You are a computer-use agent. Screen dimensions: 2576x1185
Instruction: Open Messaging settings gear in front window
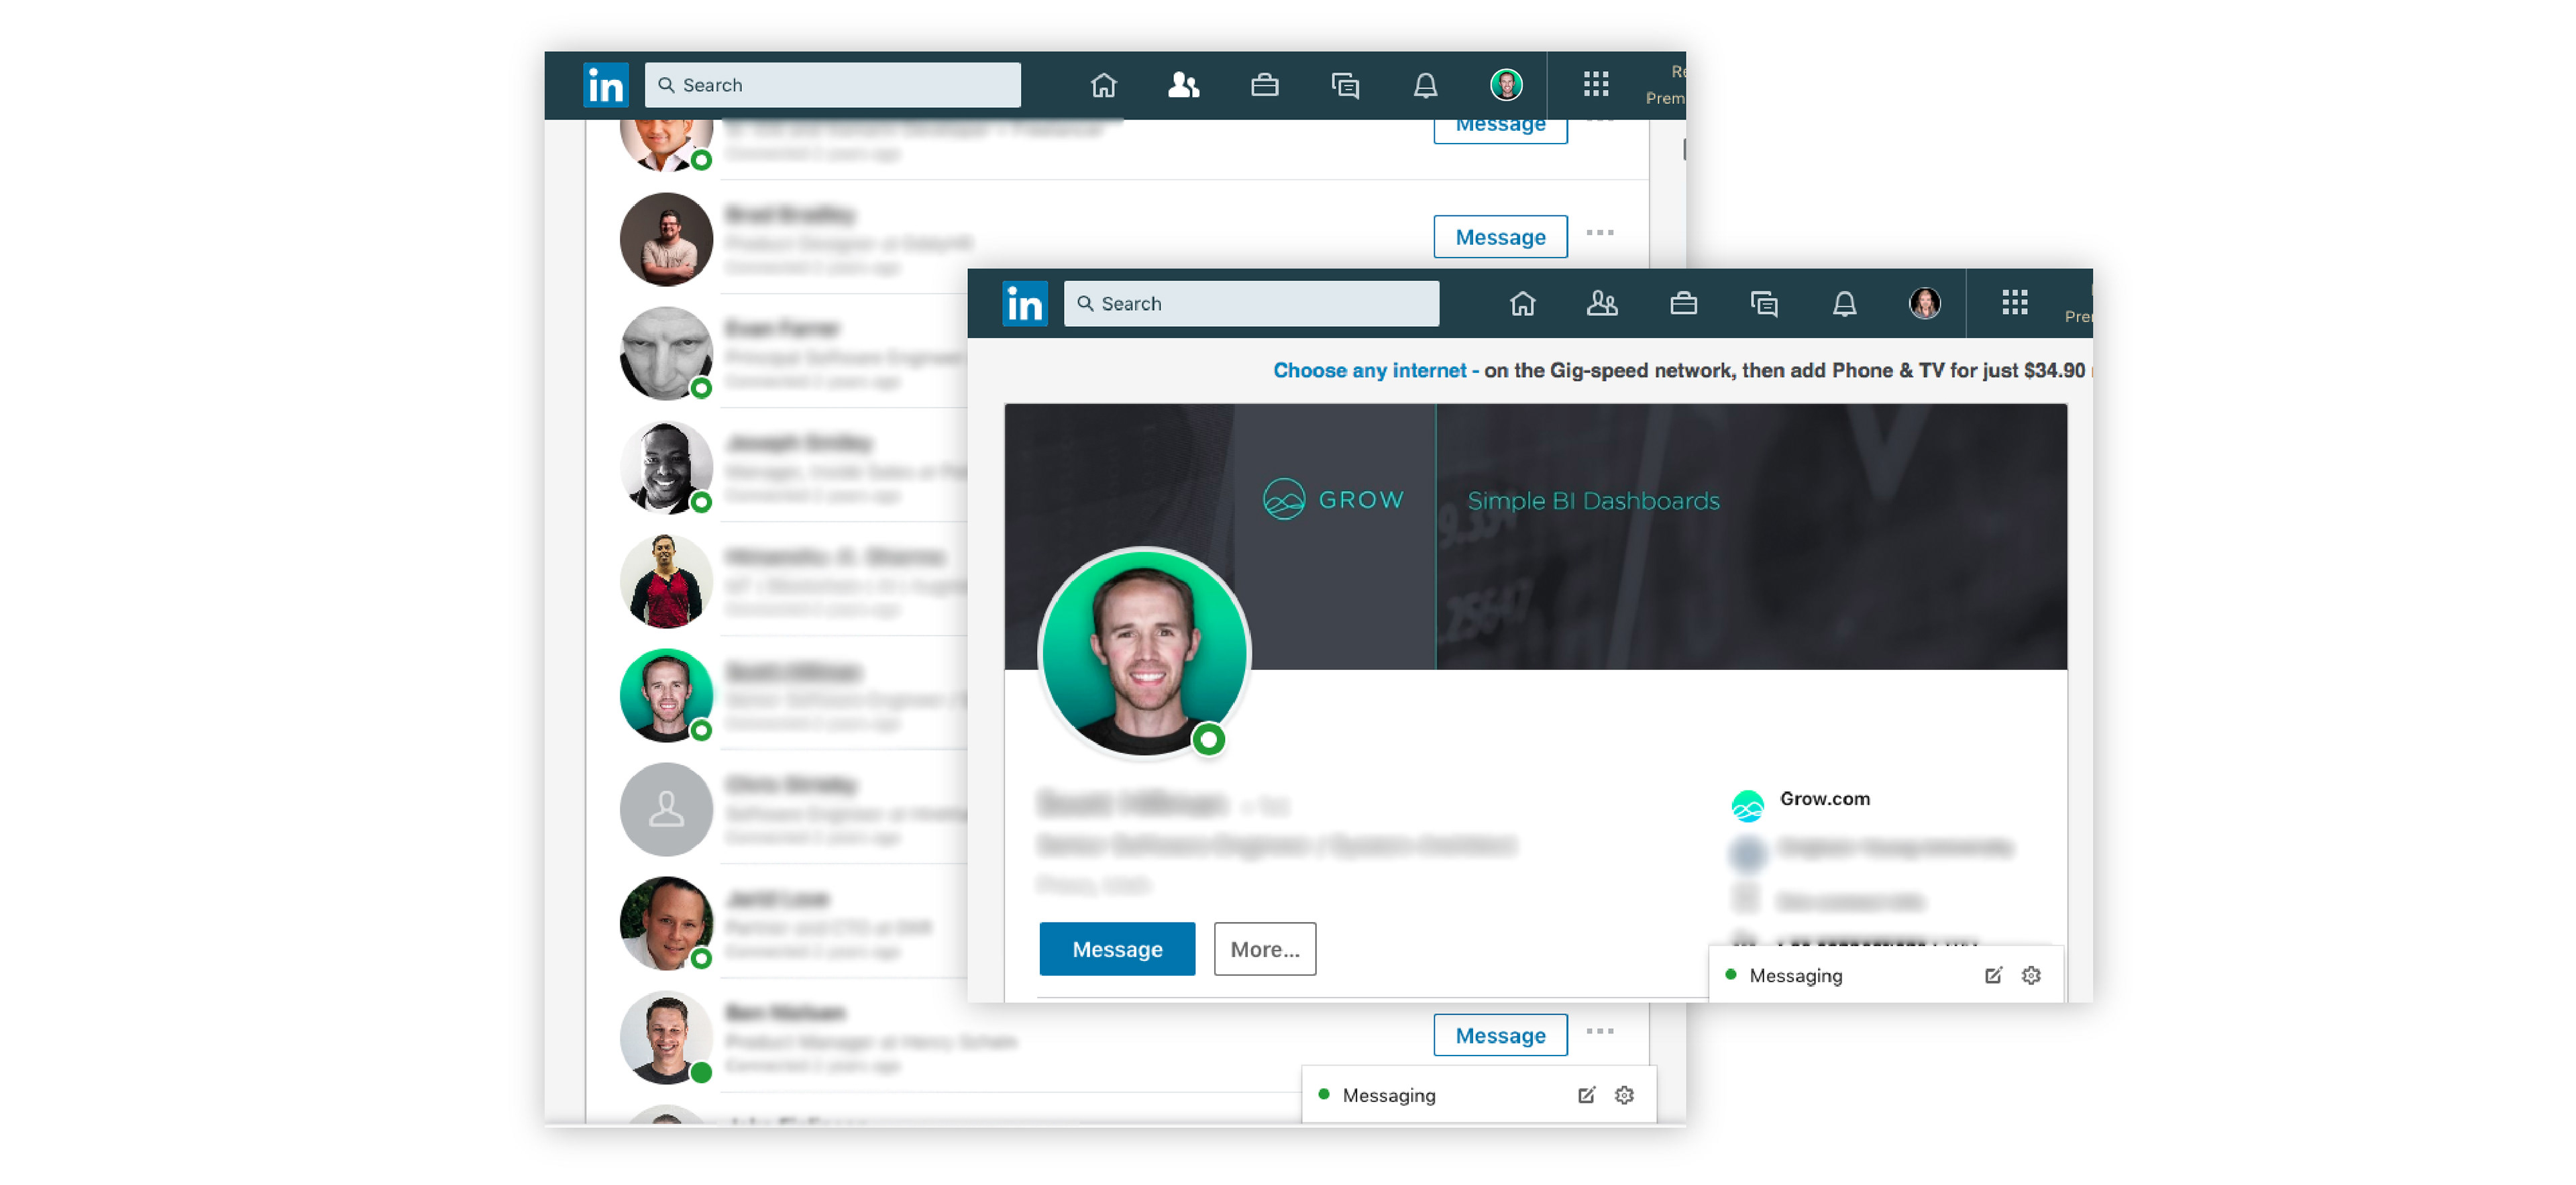pos(2031,975)
